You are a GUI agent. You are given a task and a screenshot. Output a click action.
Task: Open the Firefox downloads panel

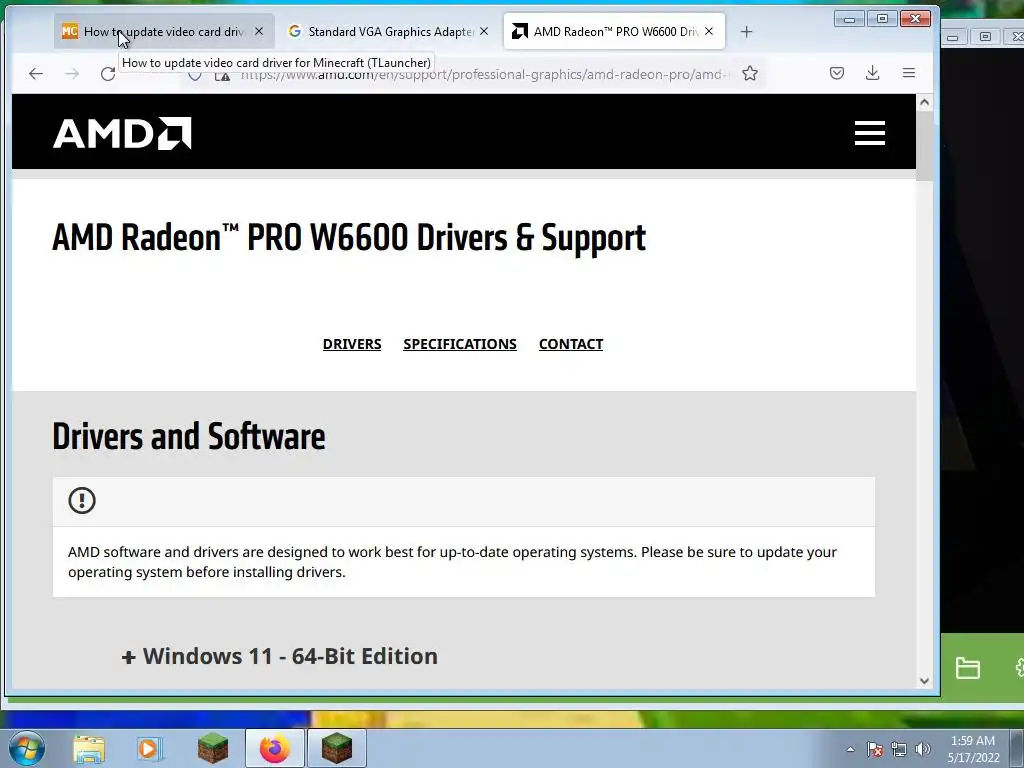tap(872, 73)
